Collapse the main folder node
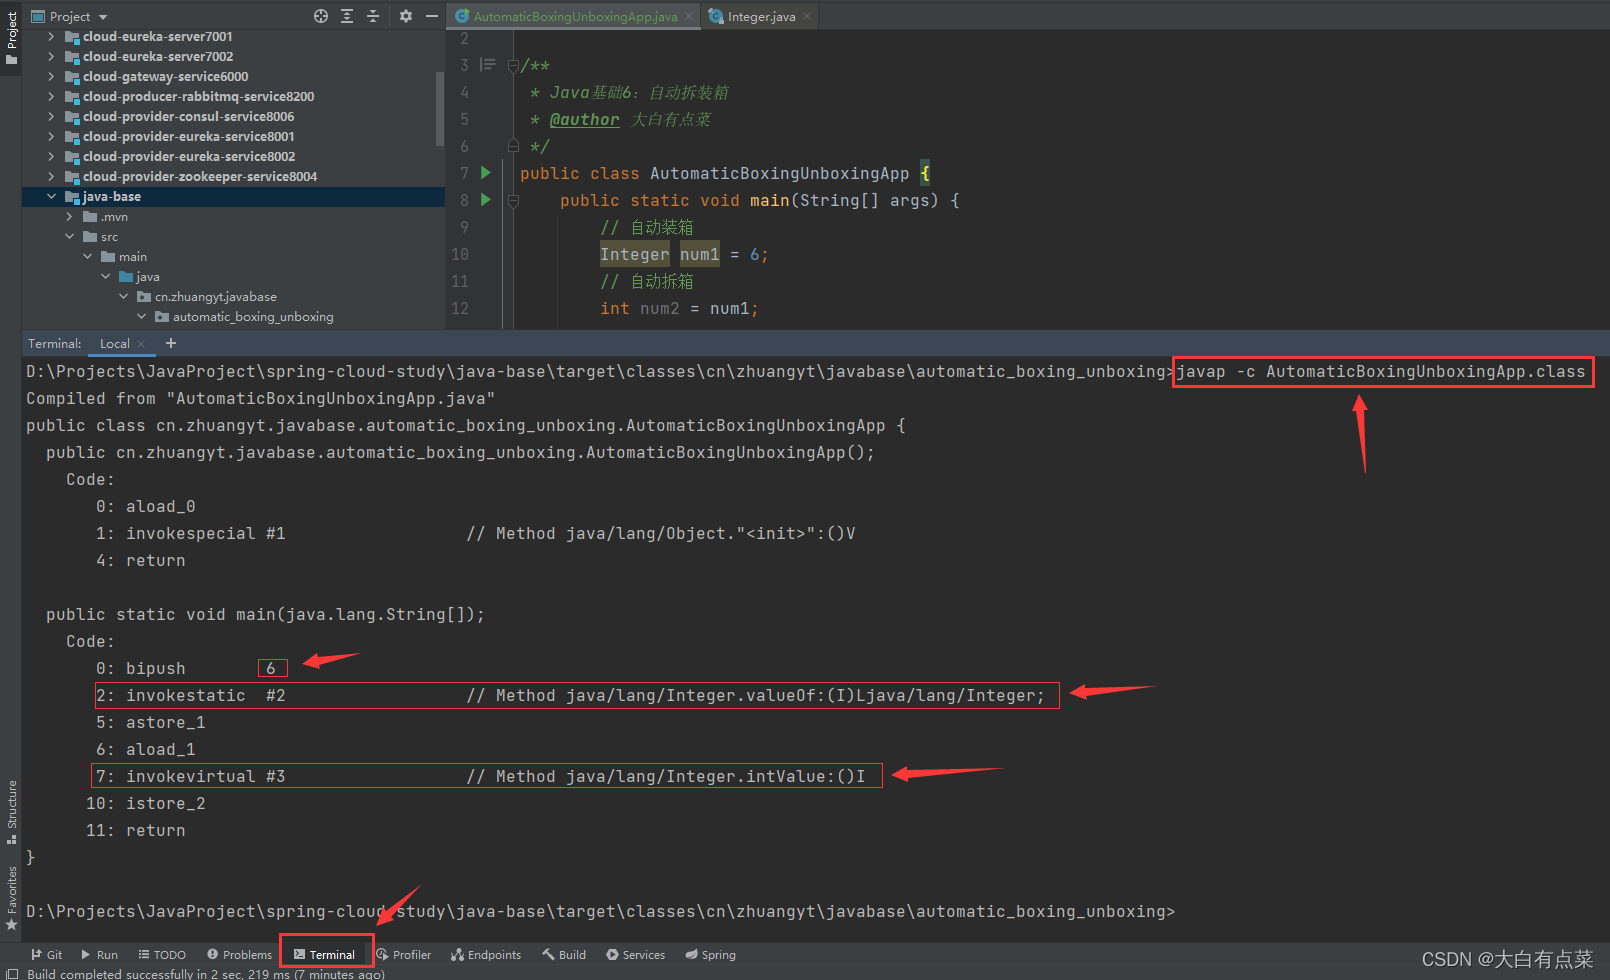The image size is (1610, 980). [87, 256]
